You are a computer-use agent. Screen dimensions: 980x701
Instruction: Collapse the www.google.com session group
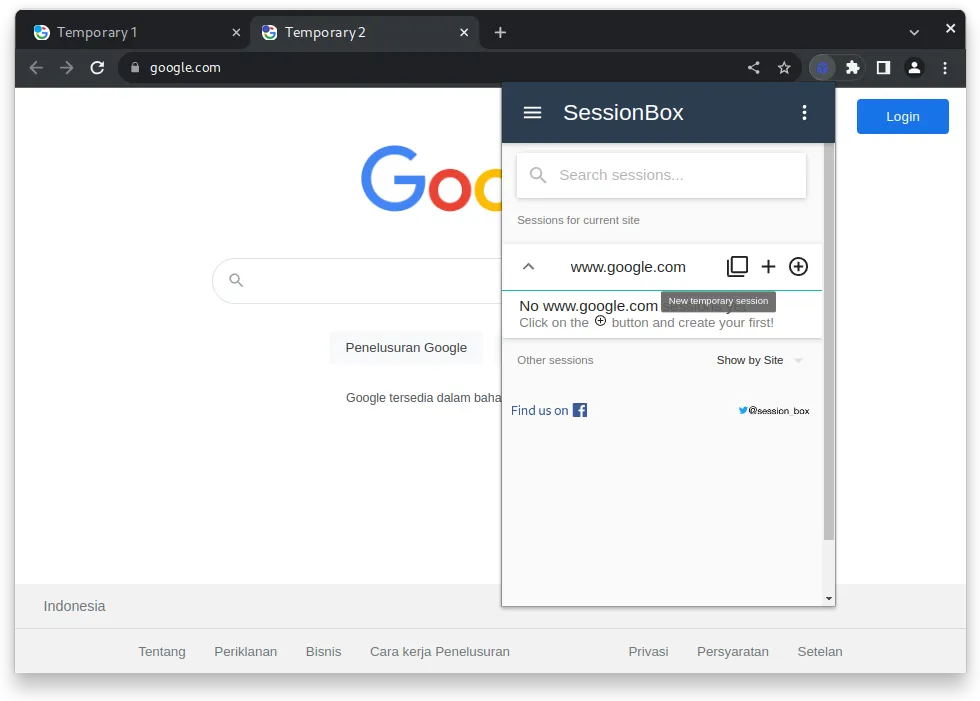pos(529,266)
